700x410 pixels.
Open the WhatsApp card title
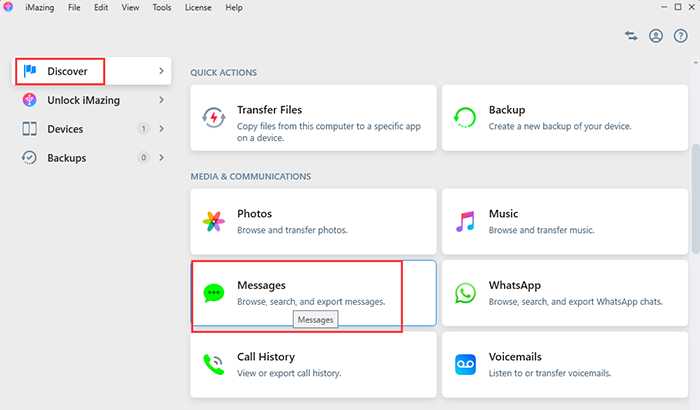tap(515, 285)
